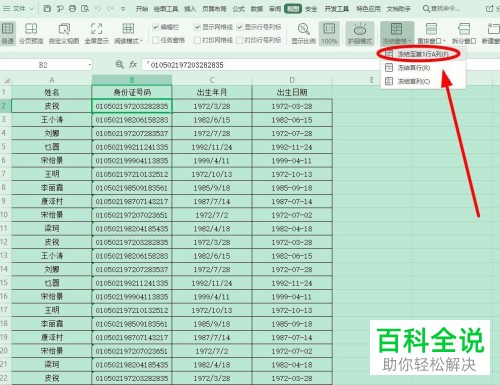The width and height of the screenshot is (500, 385).
Task: Open the 审阅 review tab
Action: click(x=275, y=9)
